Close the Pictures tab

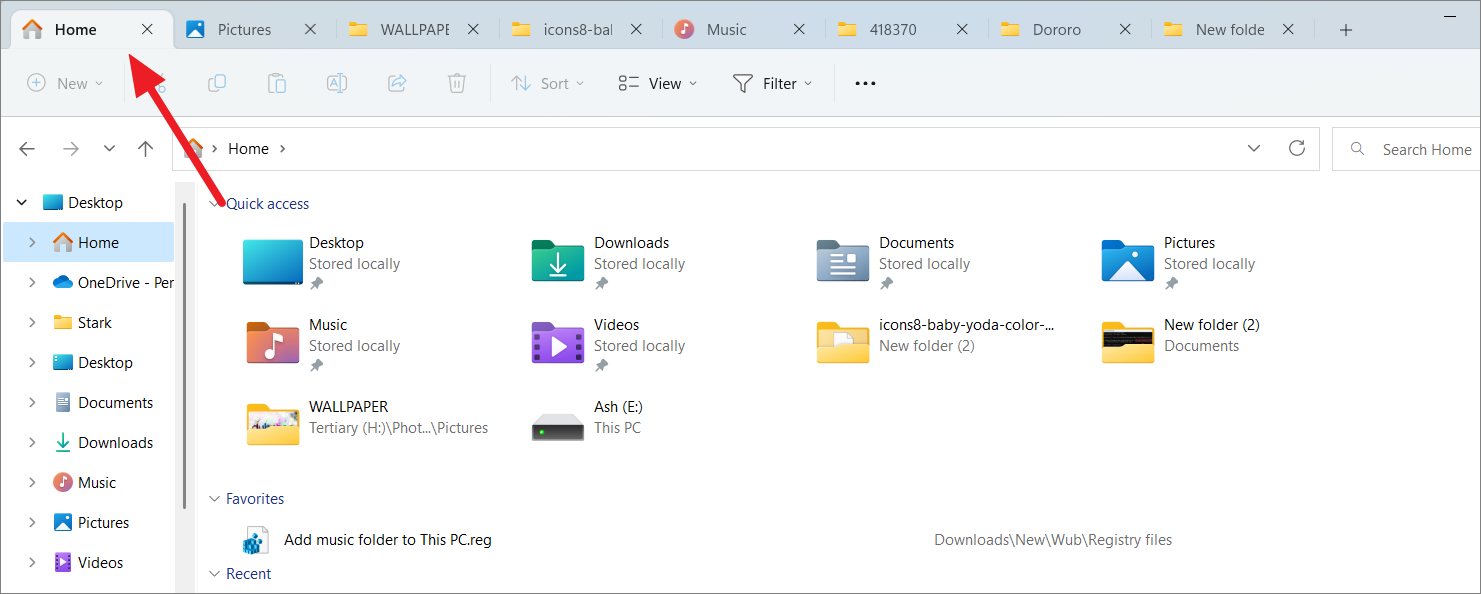pos(310,30)
